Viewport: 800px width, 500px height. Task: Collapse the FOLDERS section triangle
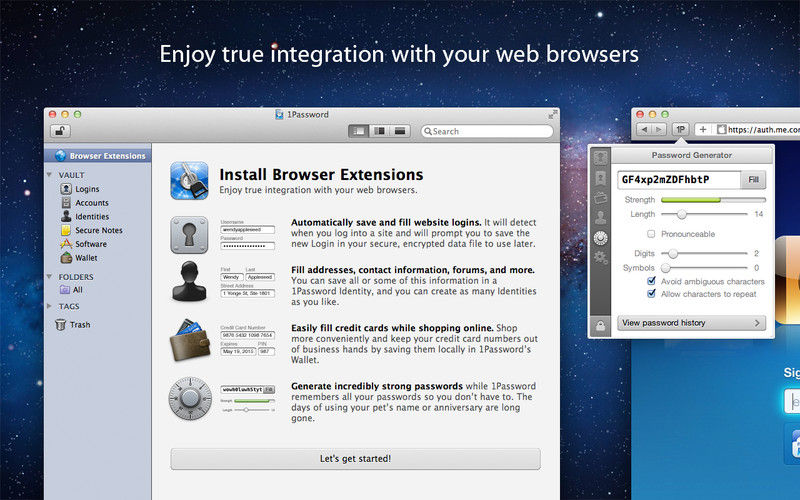coord(49,277)
